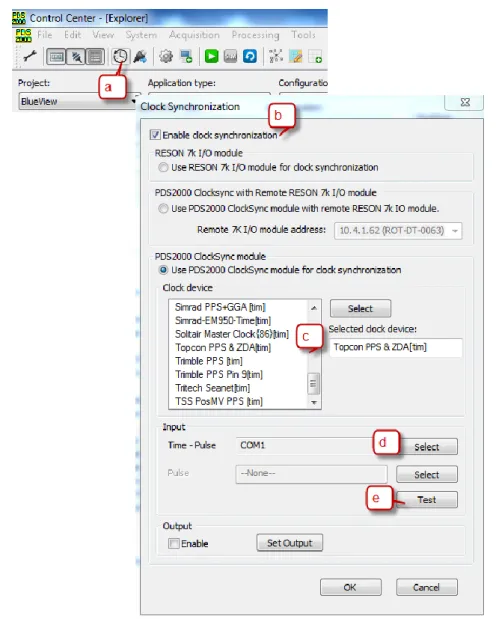Image resolution: width=502 pixels, height=619 pixels.
Task: Select Use PDS2000 ClockSync module radio button
Action: pyautogui.click(x=163, y=270)
